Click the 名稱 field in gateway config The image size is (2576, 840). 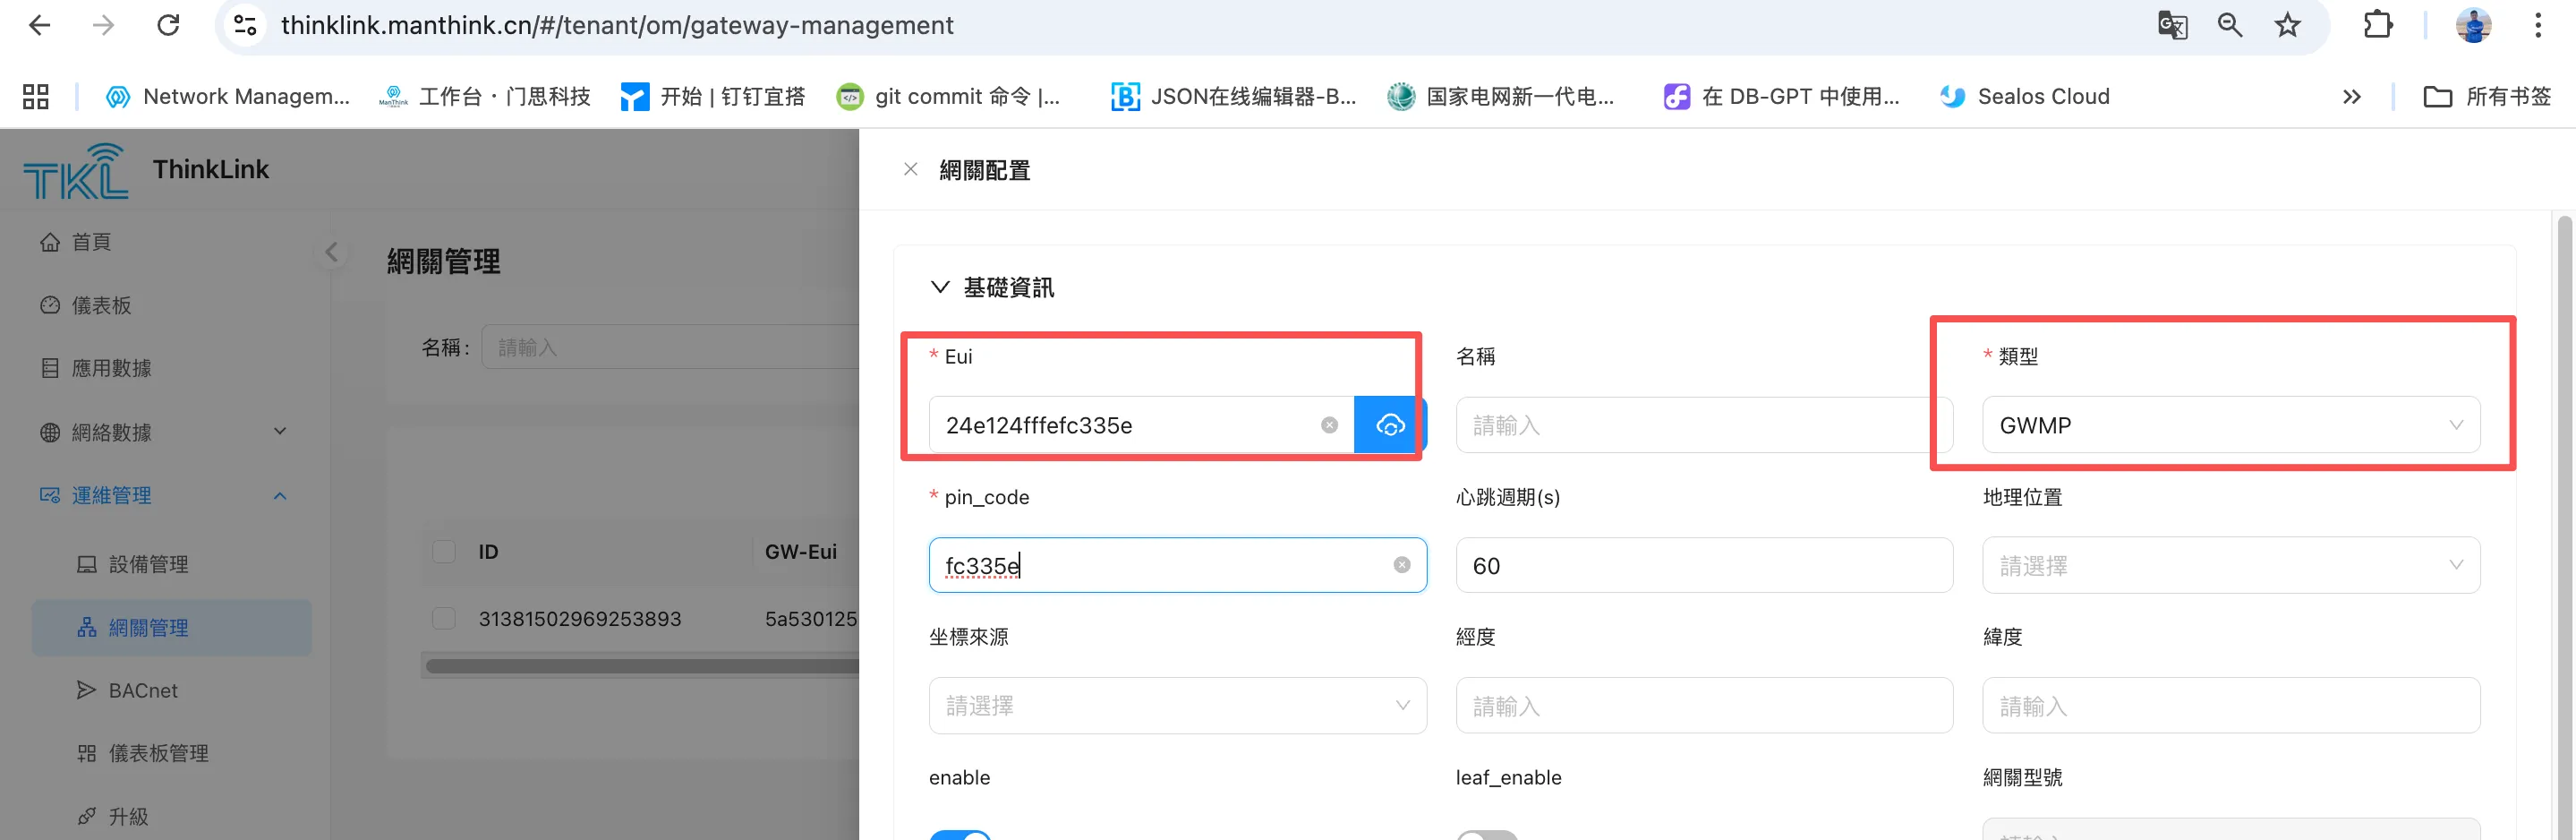point(1704,425)
